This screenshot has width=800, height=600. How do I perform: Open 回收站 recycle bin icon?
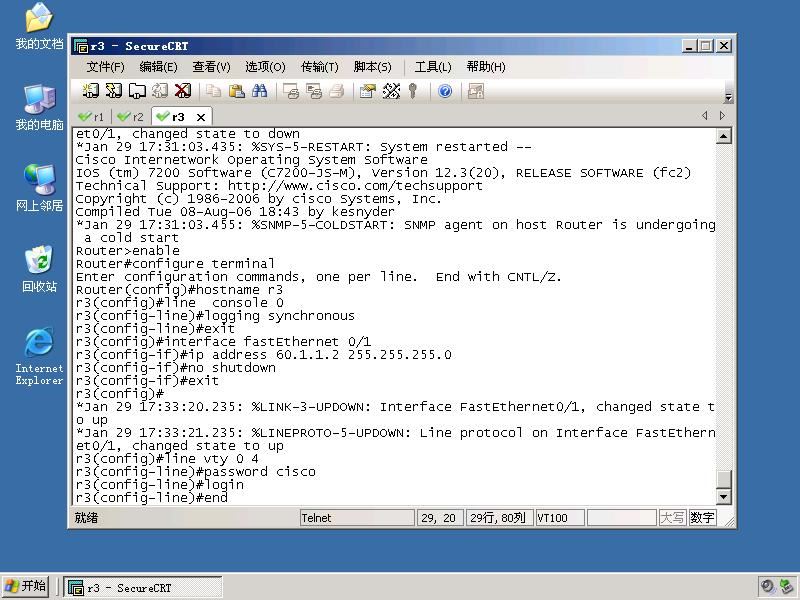click(39, 269)
